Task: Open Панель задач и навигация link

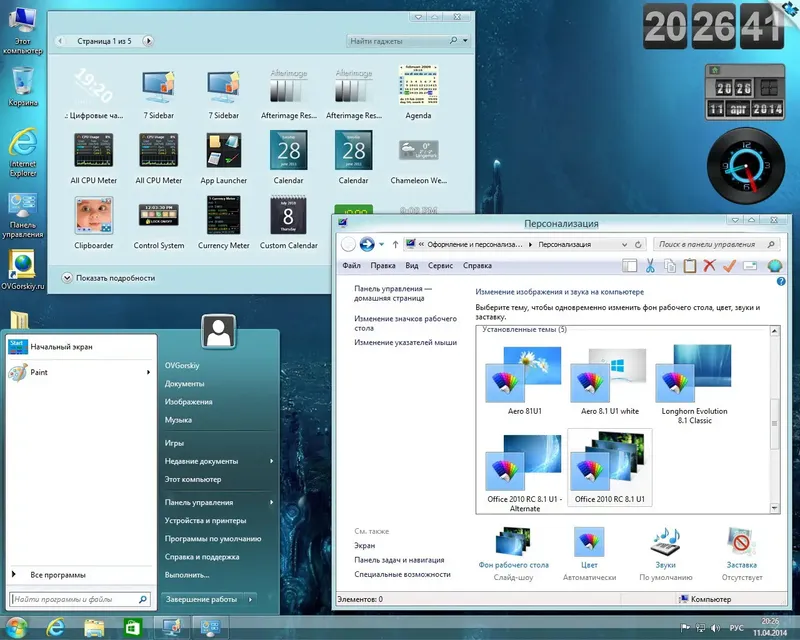Action: [399, 560]
